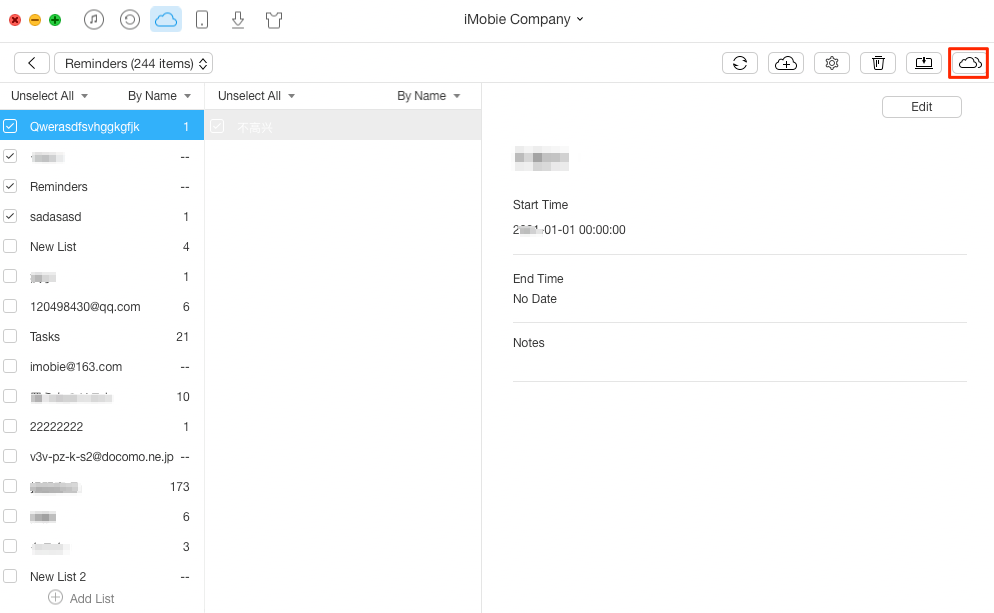Toggle the checkbox of the middle-pane reminder item
The image size is (994, 613).
point(217,126)
